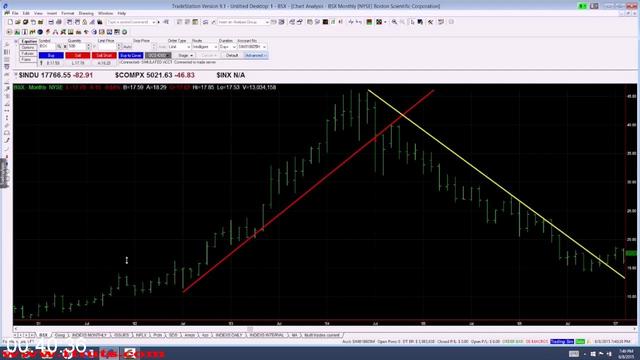Open the Window menu
640x360 pixels.
pos(105,13)
